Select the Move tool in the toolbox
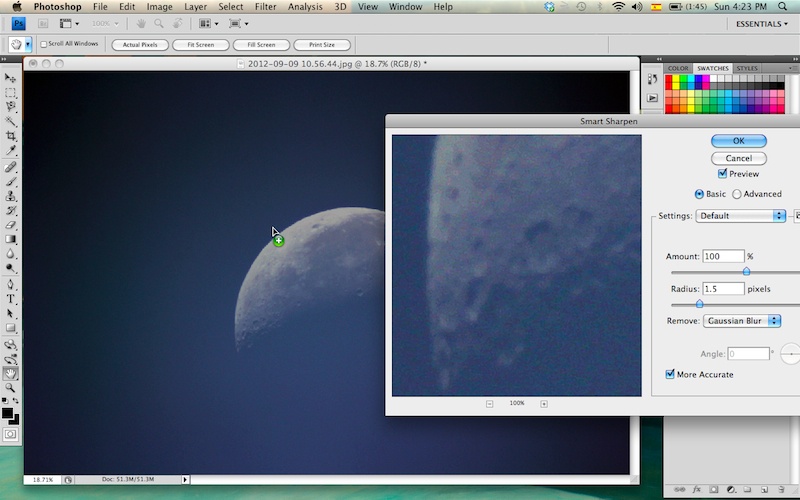The height and width of the screenshot is (500, 800). tap(11, 77)
